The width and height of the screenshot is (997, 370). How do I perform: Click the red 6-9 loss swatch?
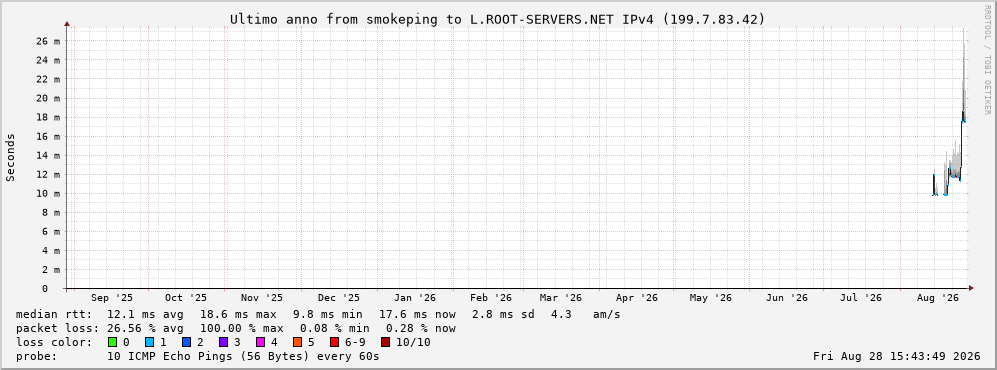point(334,342)
